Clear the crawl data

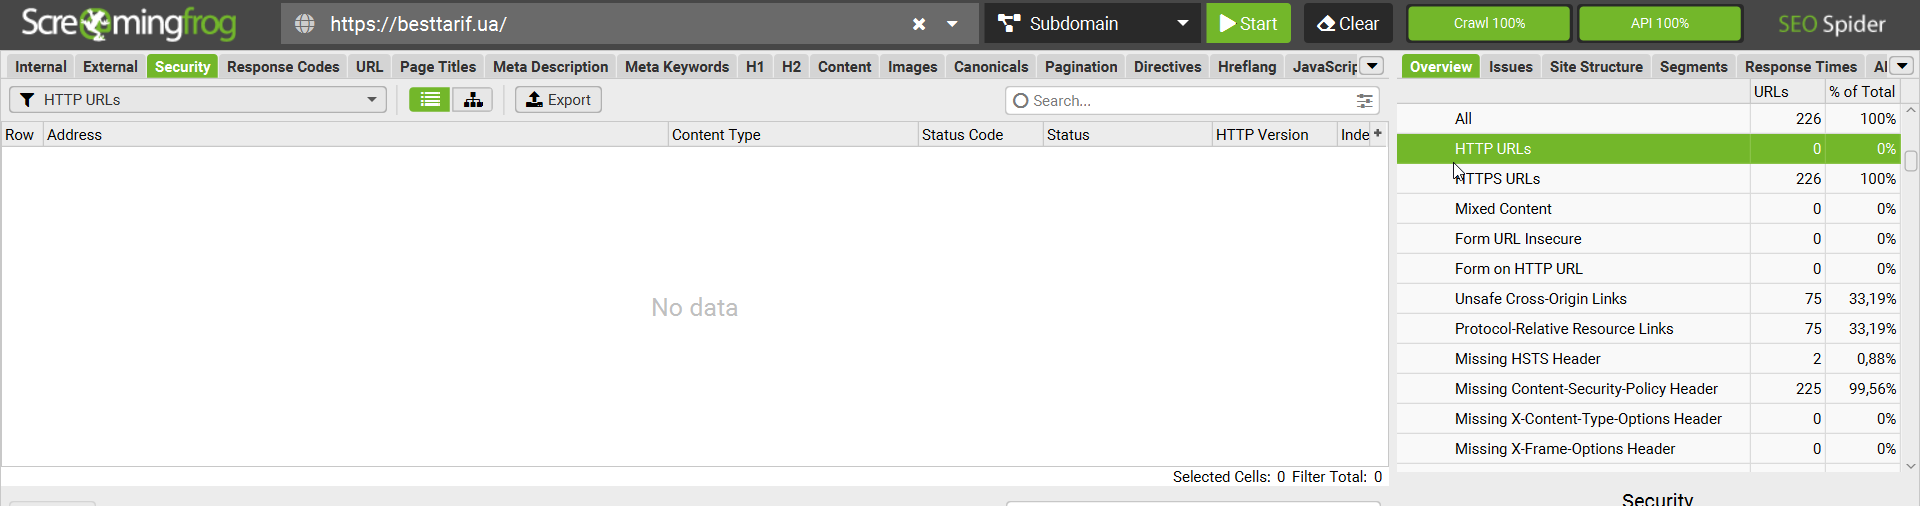point(1347,23)
